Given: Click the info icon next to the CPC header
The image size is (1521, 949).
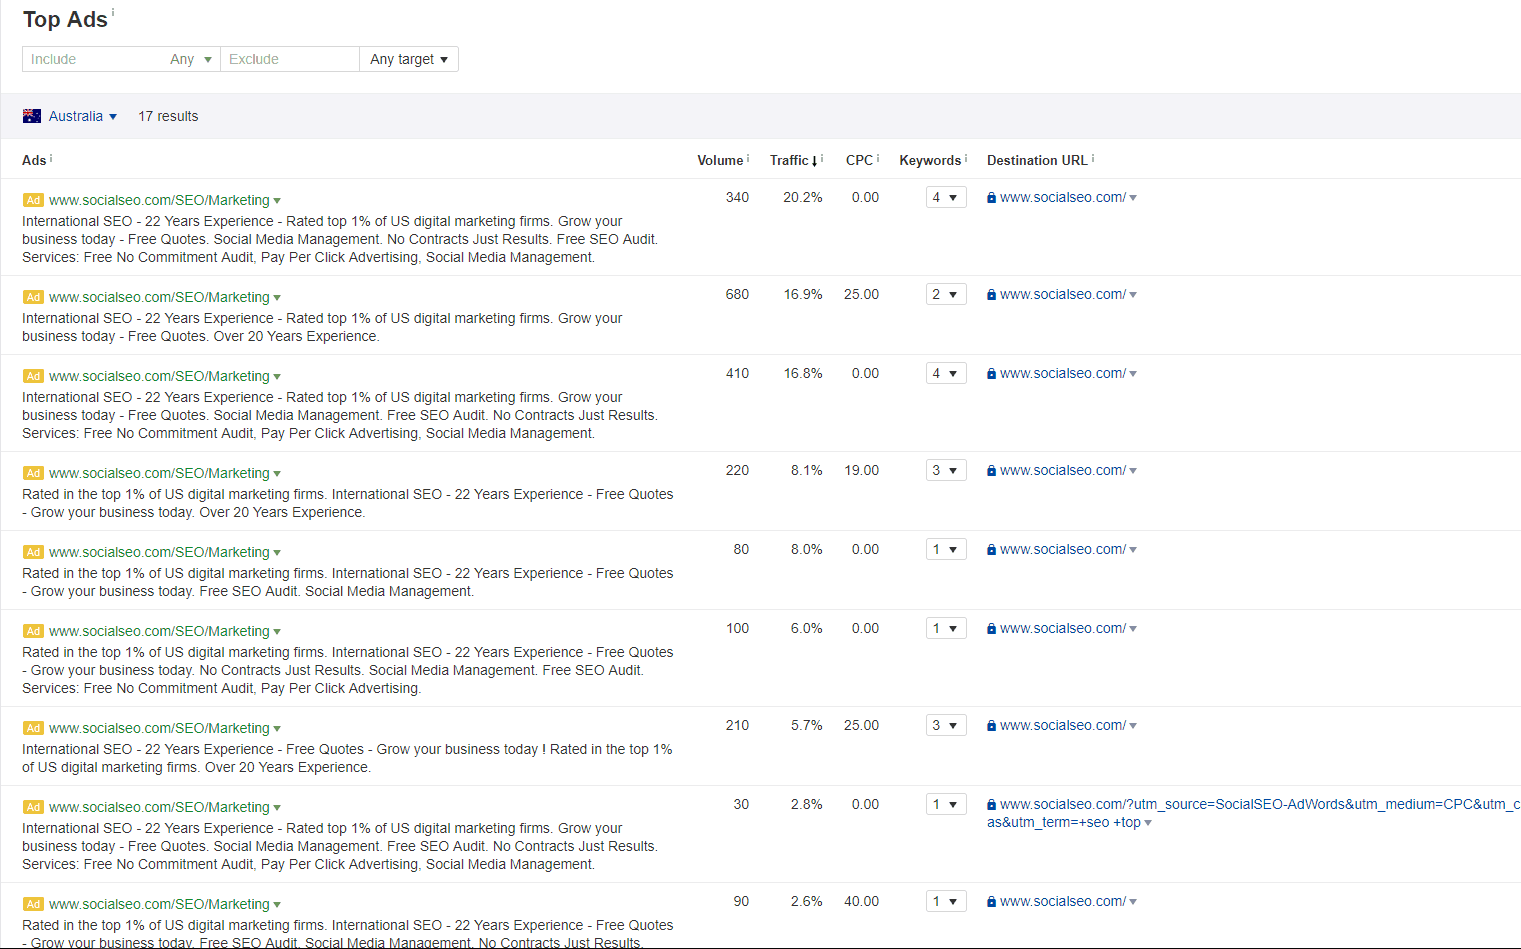Looking at the screenshot, I should [878, 155].
